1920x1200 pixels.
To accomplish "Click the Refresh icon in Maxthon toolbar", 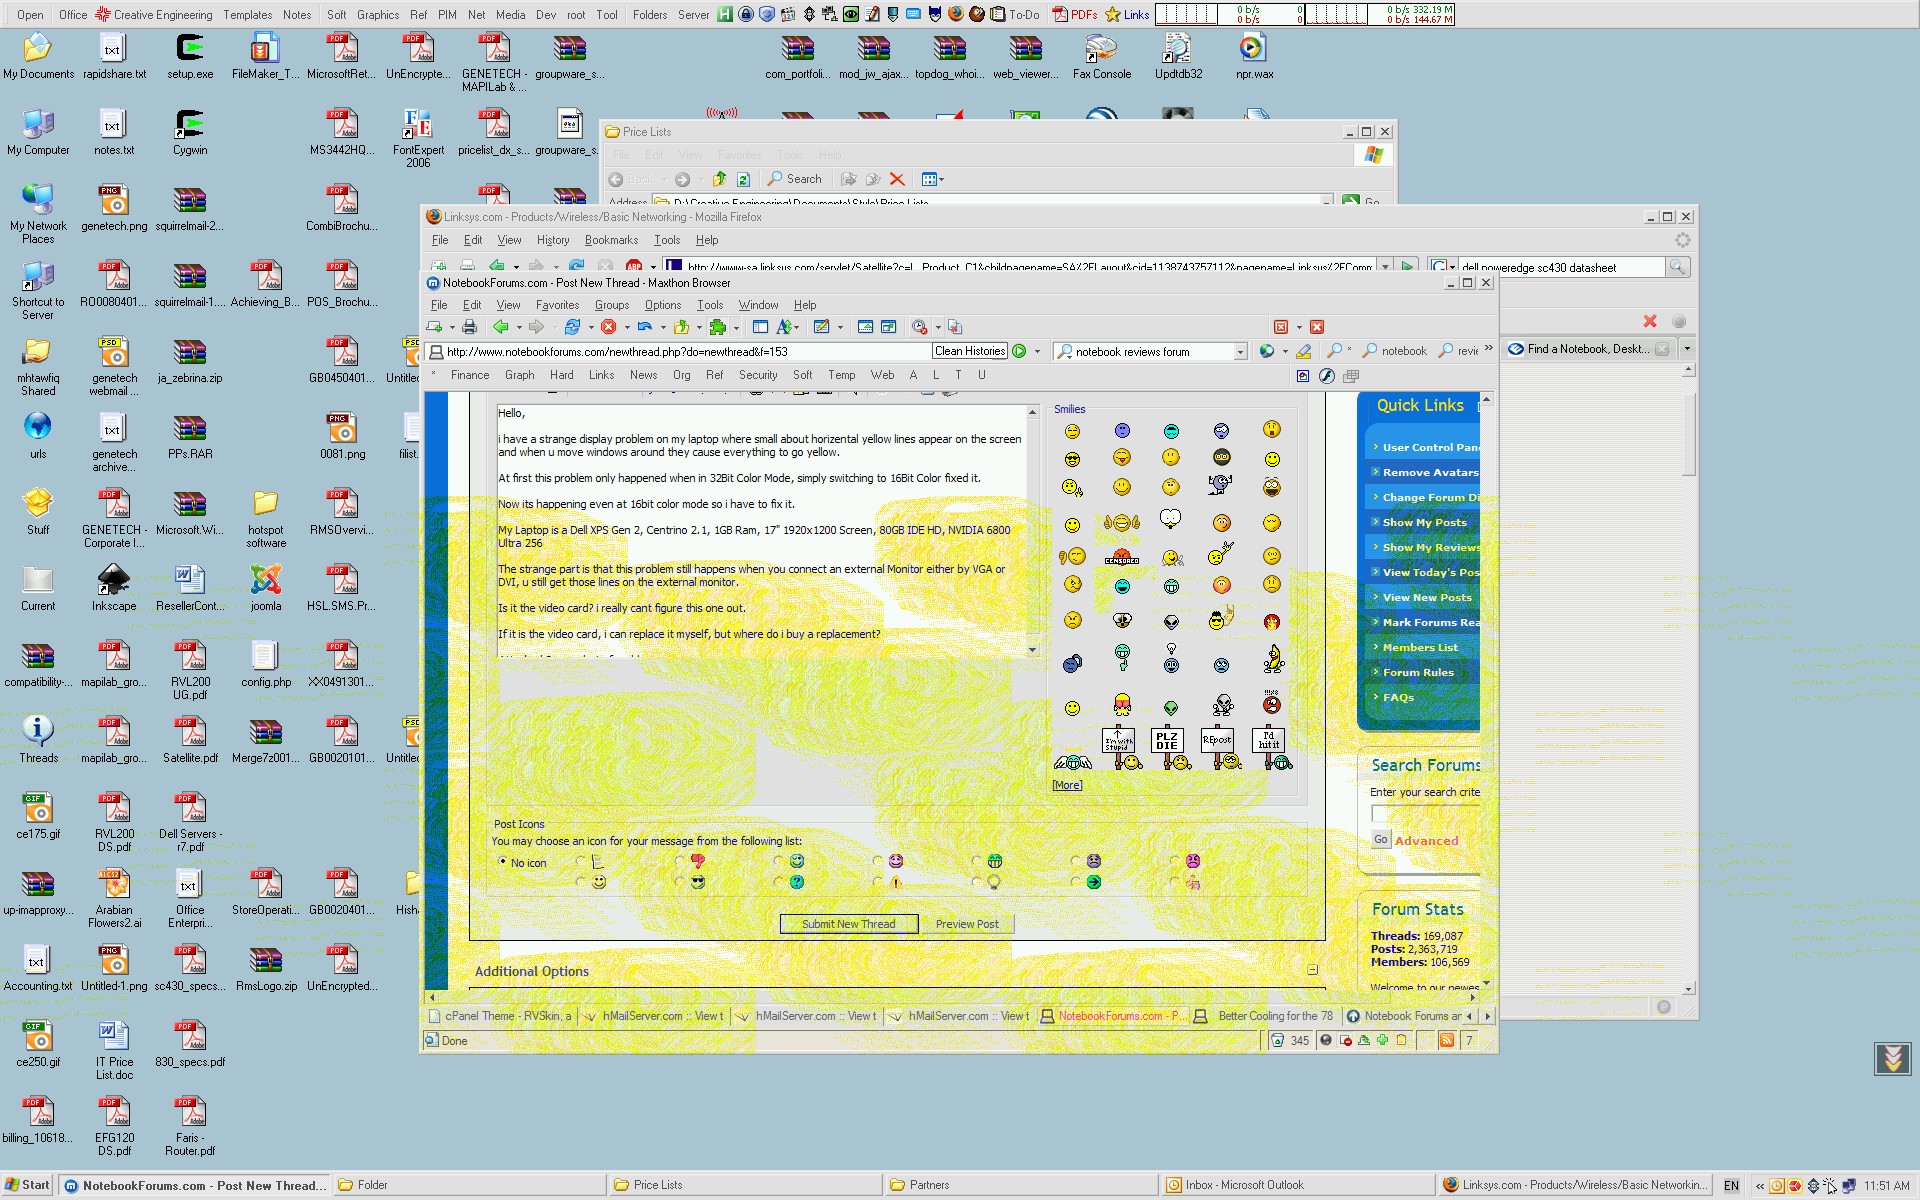I will click(572, 327).
